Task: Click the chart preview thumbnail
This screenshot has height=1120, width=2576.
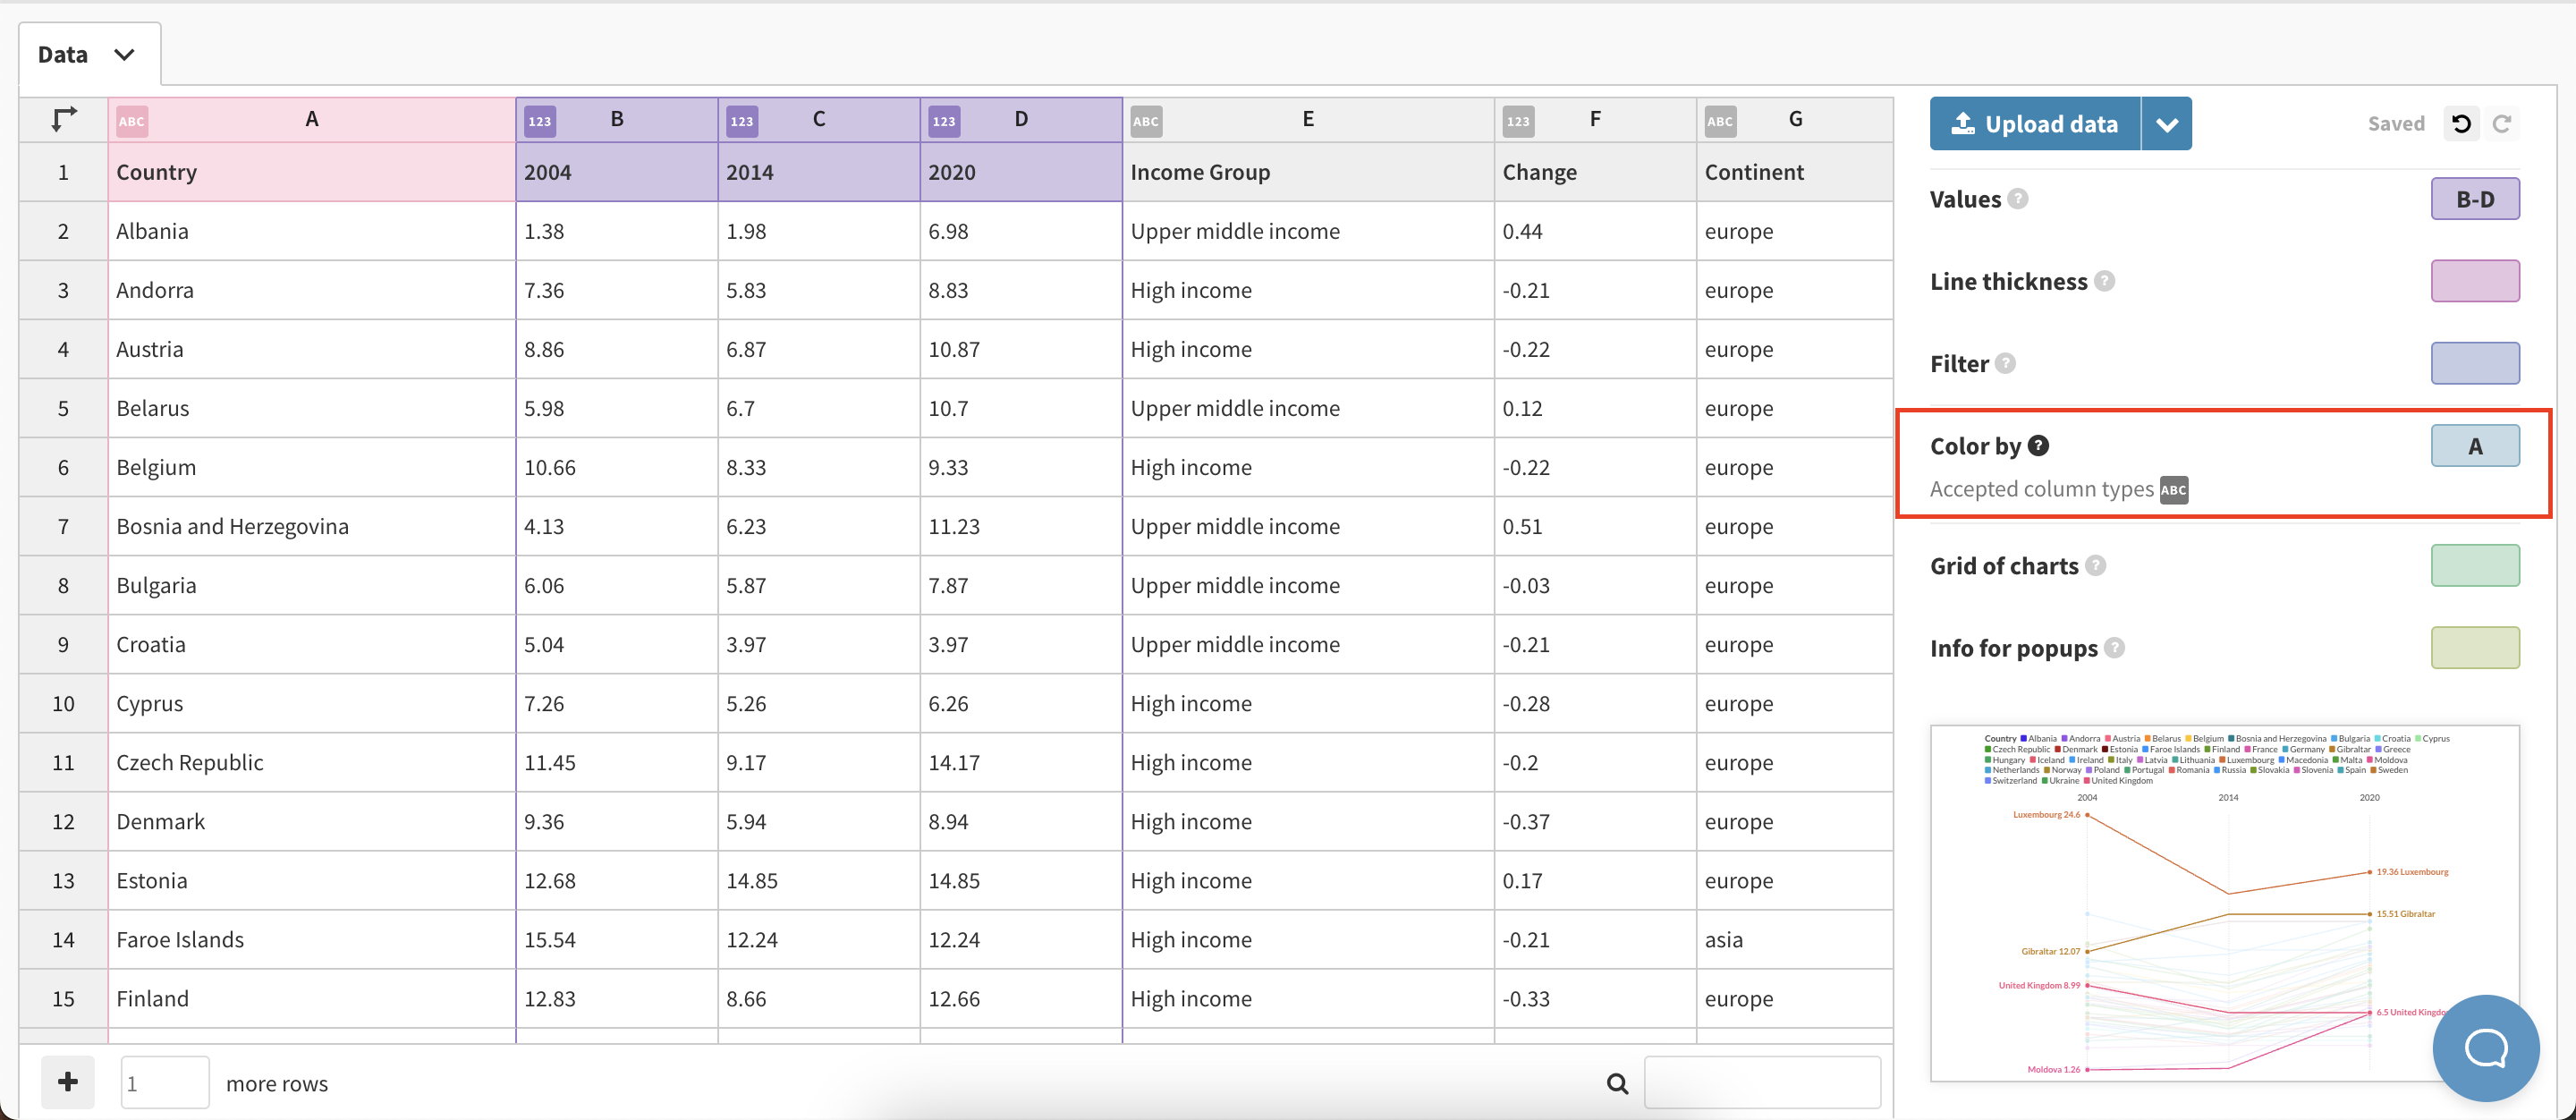Action: [2224, 903]
